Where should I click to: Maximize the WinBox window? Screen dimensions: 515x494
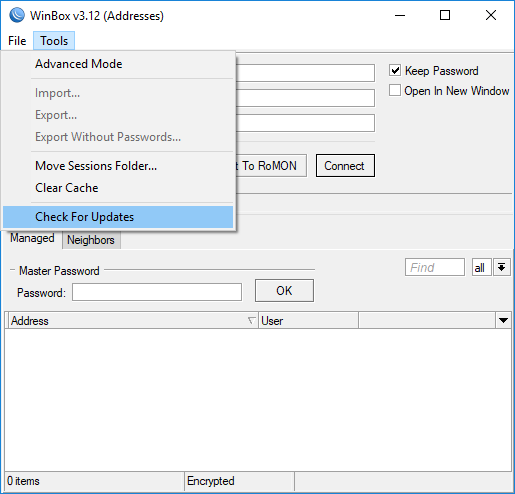(x=445, y=15)
